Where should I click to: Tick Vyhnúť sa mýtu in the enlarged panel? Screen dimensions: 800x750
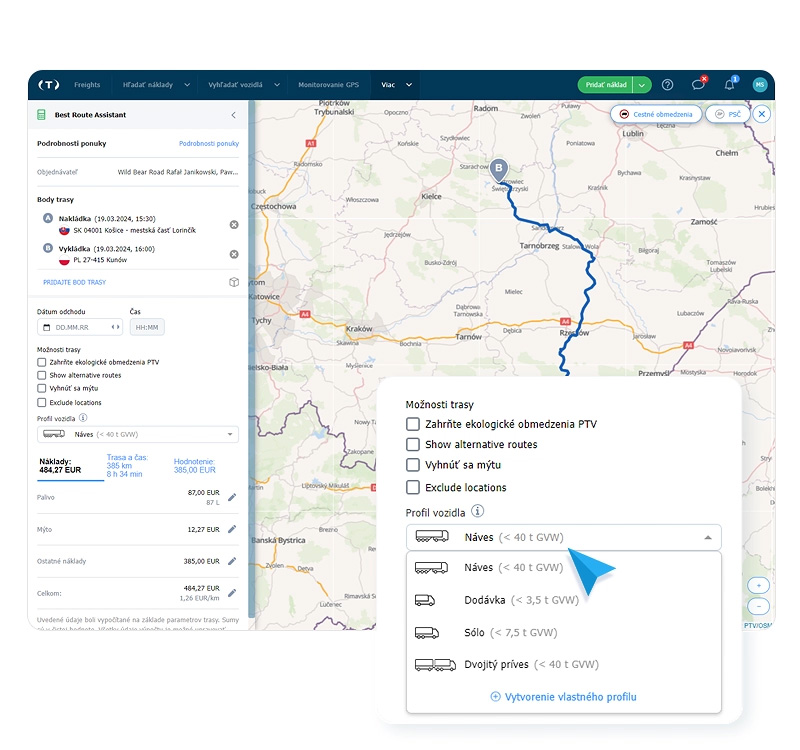[413, 465]
